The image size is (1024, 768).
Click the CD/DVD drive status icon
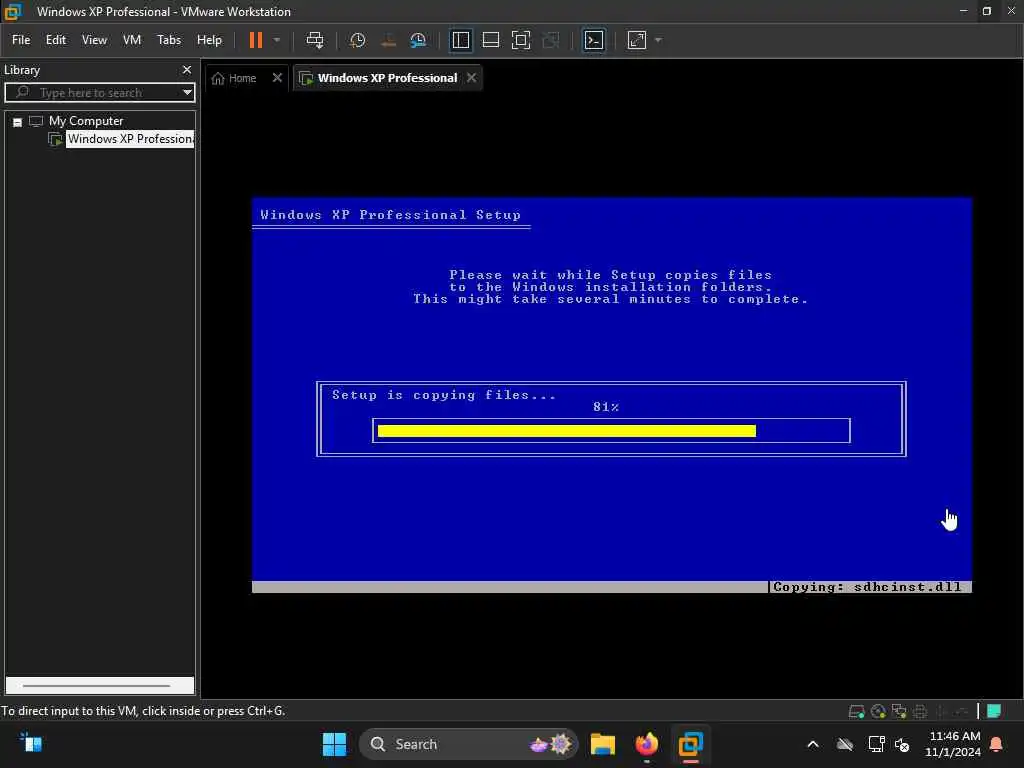[x=878, y=711]
